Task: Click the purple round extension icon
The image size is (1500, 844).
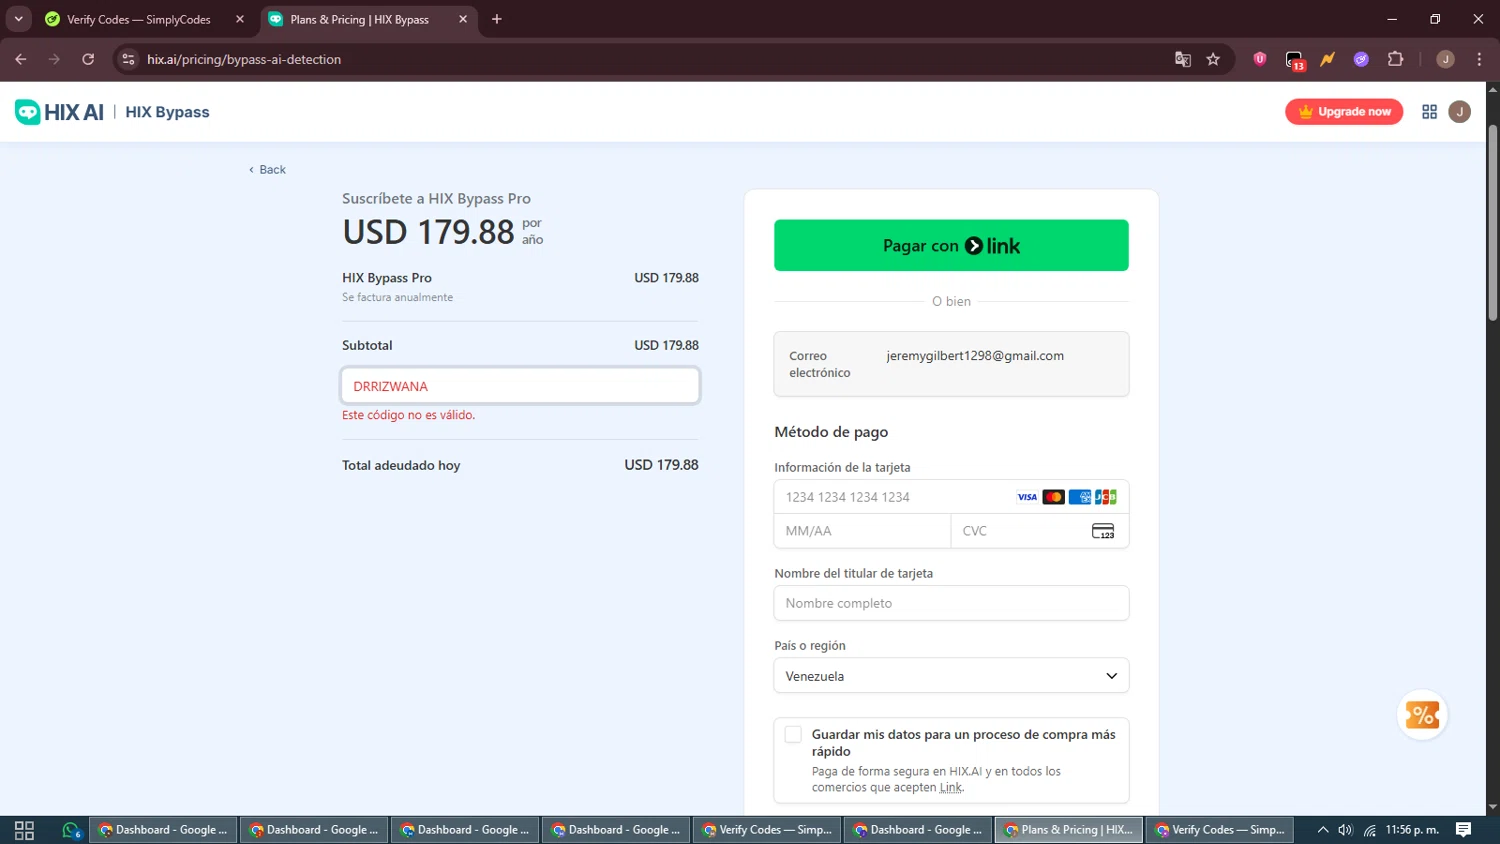Action: pyautogui.click(x=1361, y=59)
